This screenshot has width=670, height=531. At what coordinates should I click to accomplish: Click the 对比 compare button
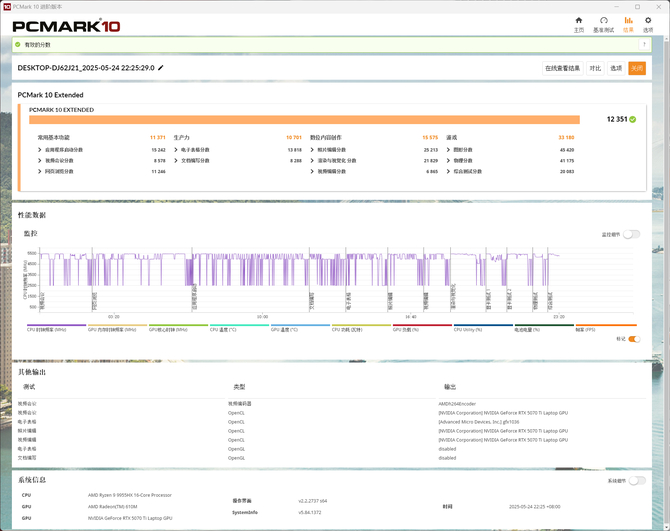(x=595, y=68)
